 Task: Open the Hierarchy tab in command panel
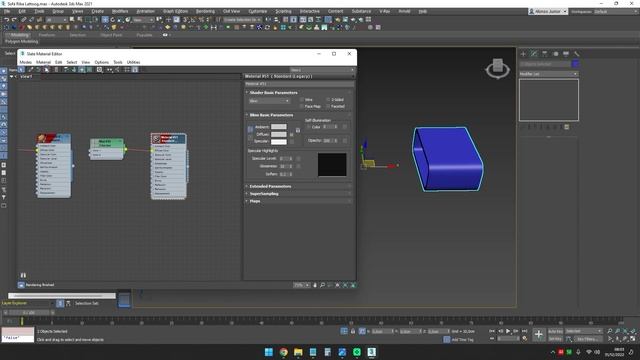point(544,54)
